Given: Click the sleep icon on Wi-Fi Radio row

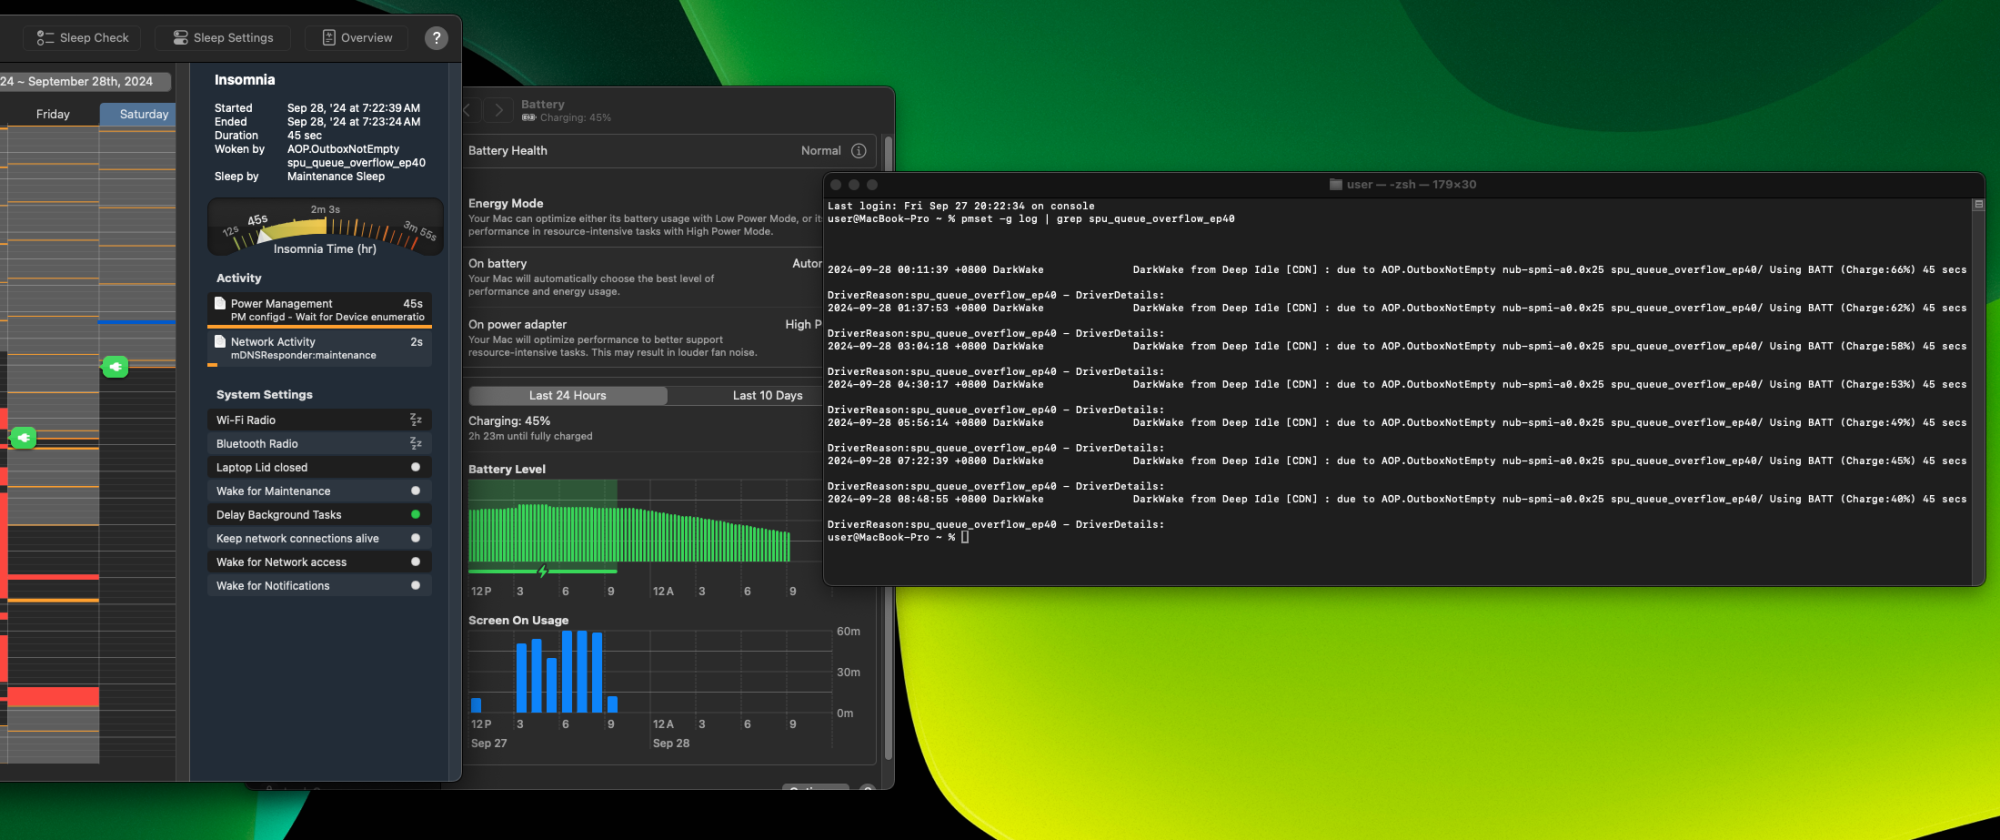Looking at the screenshot, I should pos(415,420).
